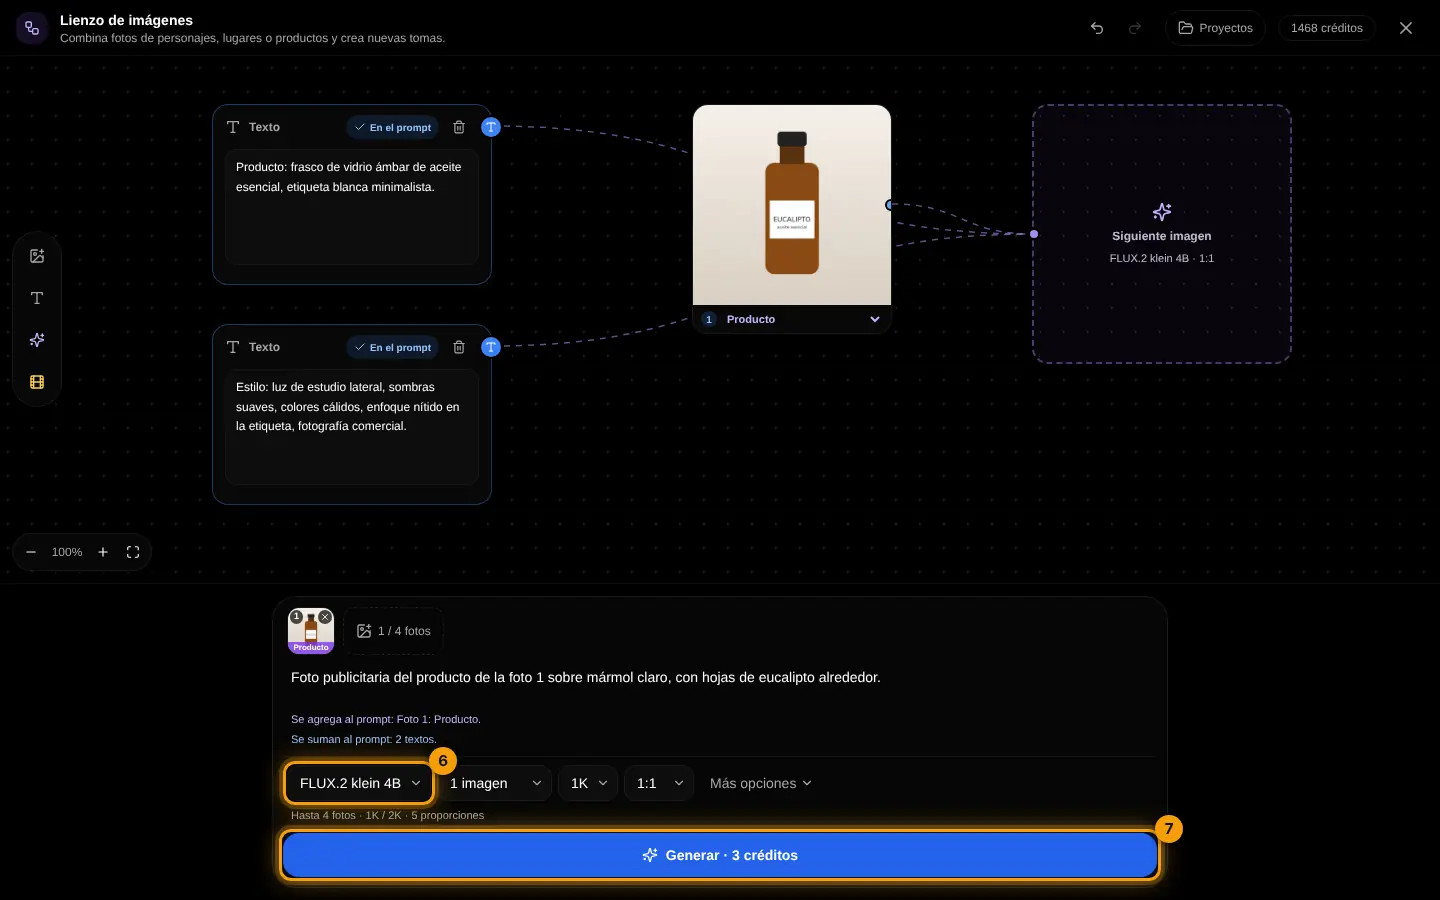Screen dimensions: 1440x900
Task: Click into the Producto description text box
Action: (352, 207)
